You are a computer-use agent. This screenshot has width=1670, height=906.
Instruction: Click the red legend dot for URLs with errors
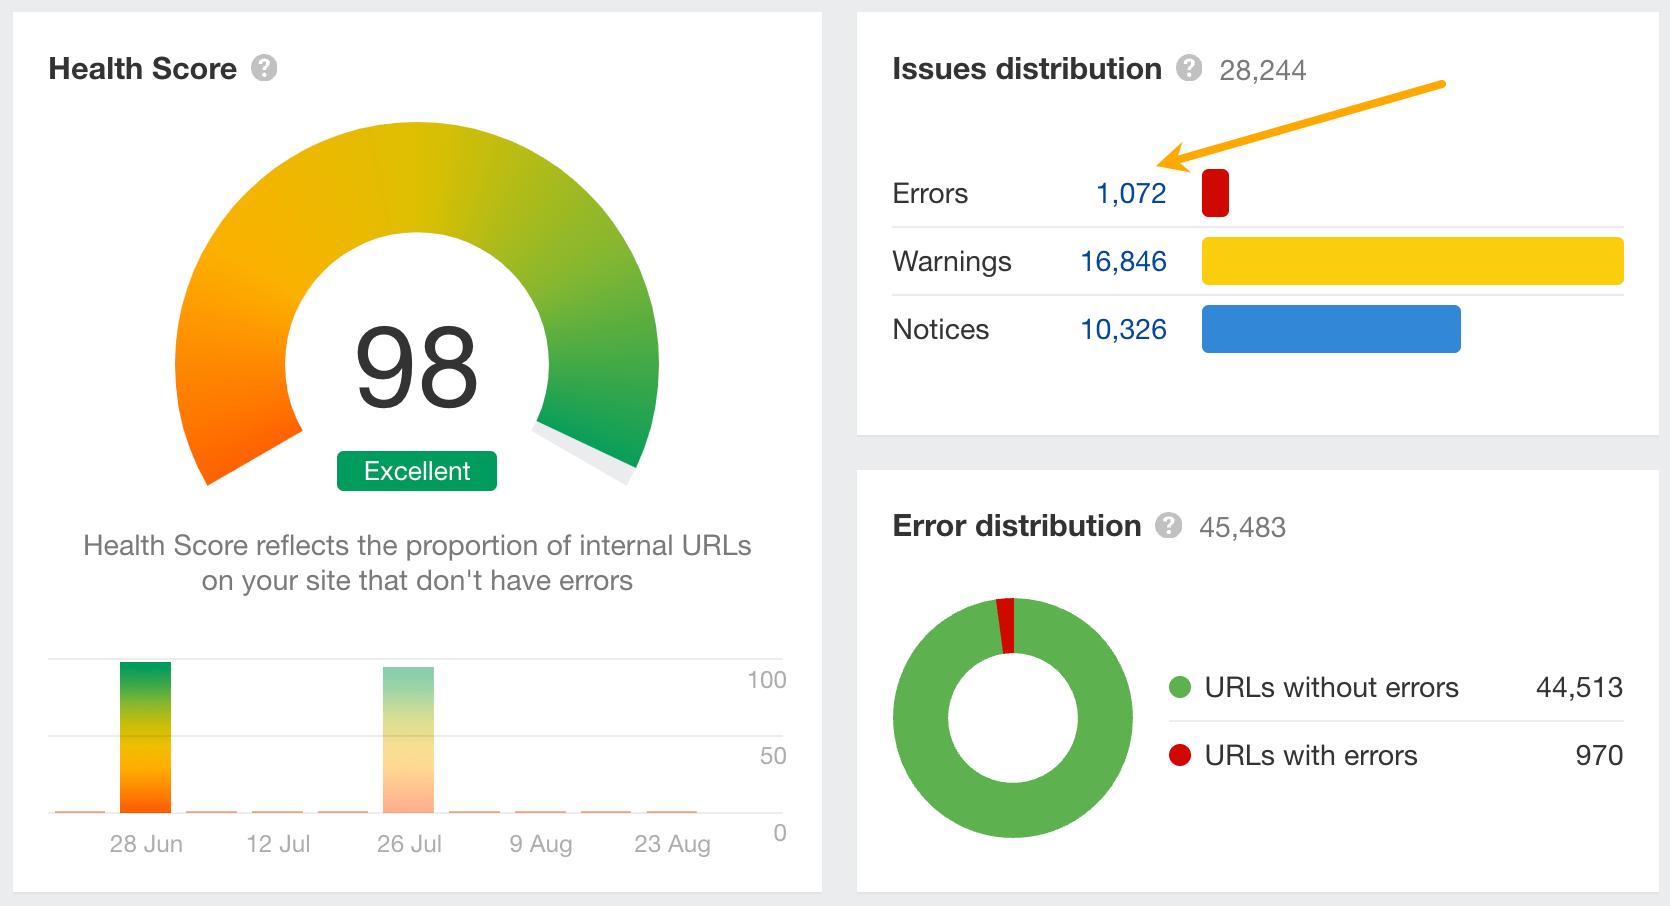tap(1182, 755)
